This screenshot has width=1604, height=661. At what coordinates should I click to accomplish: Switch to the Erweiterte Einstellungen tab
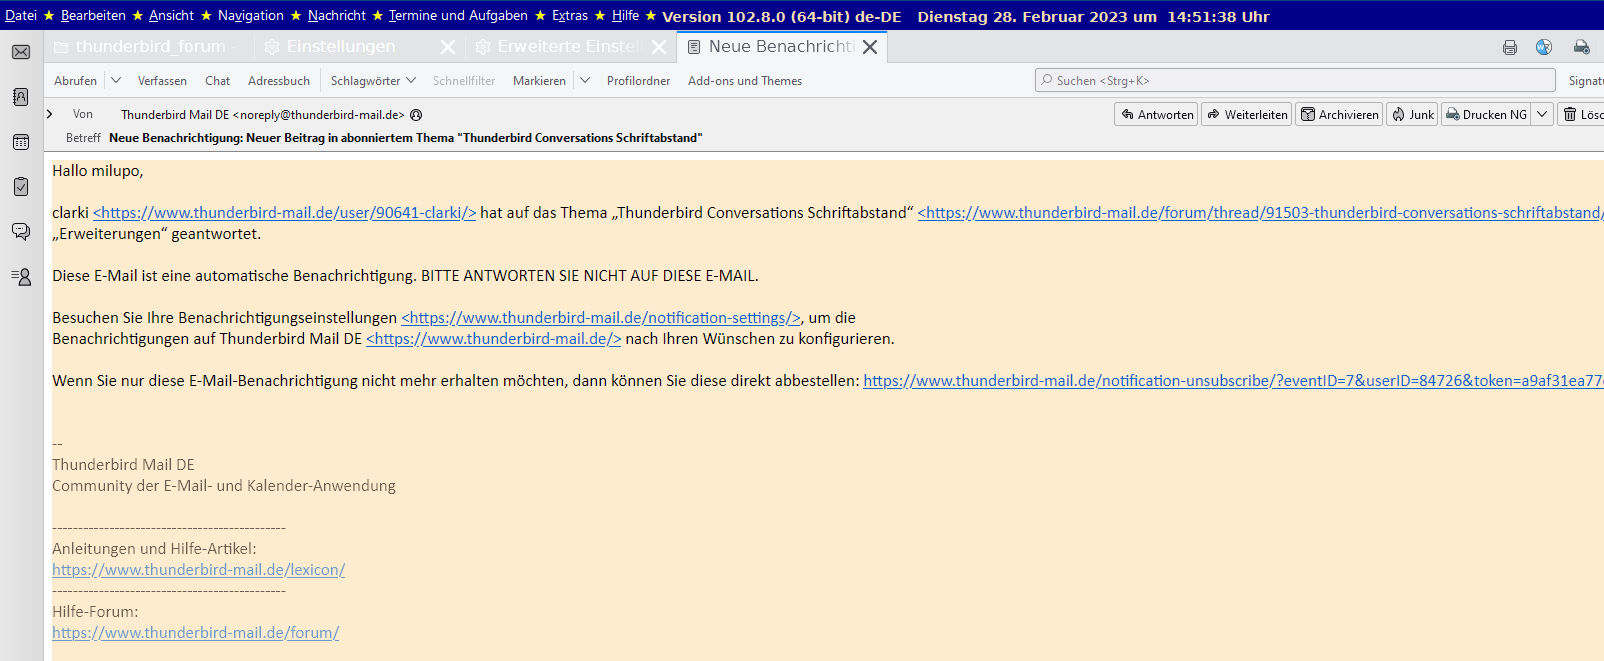pyautogui.click(x=568, y=47)
